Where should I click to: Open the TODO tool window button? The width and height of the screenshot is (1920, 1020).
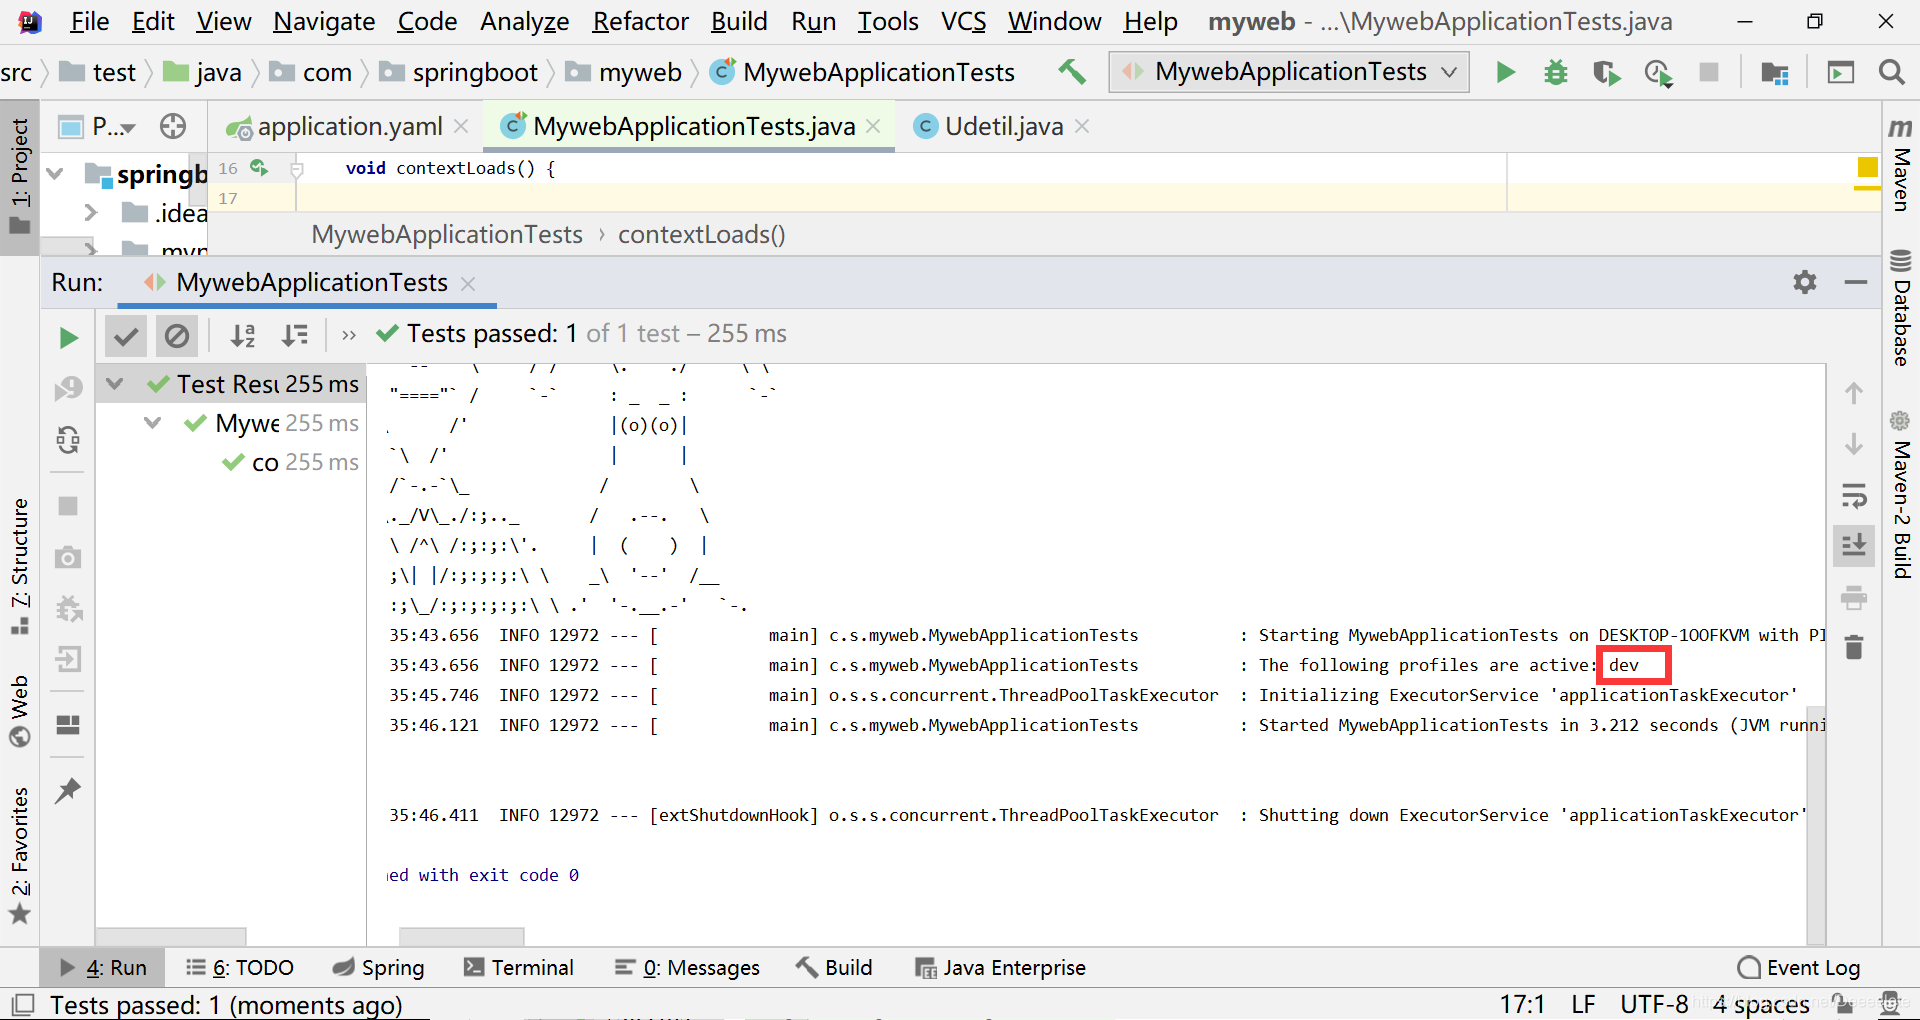tap(240, 967)
